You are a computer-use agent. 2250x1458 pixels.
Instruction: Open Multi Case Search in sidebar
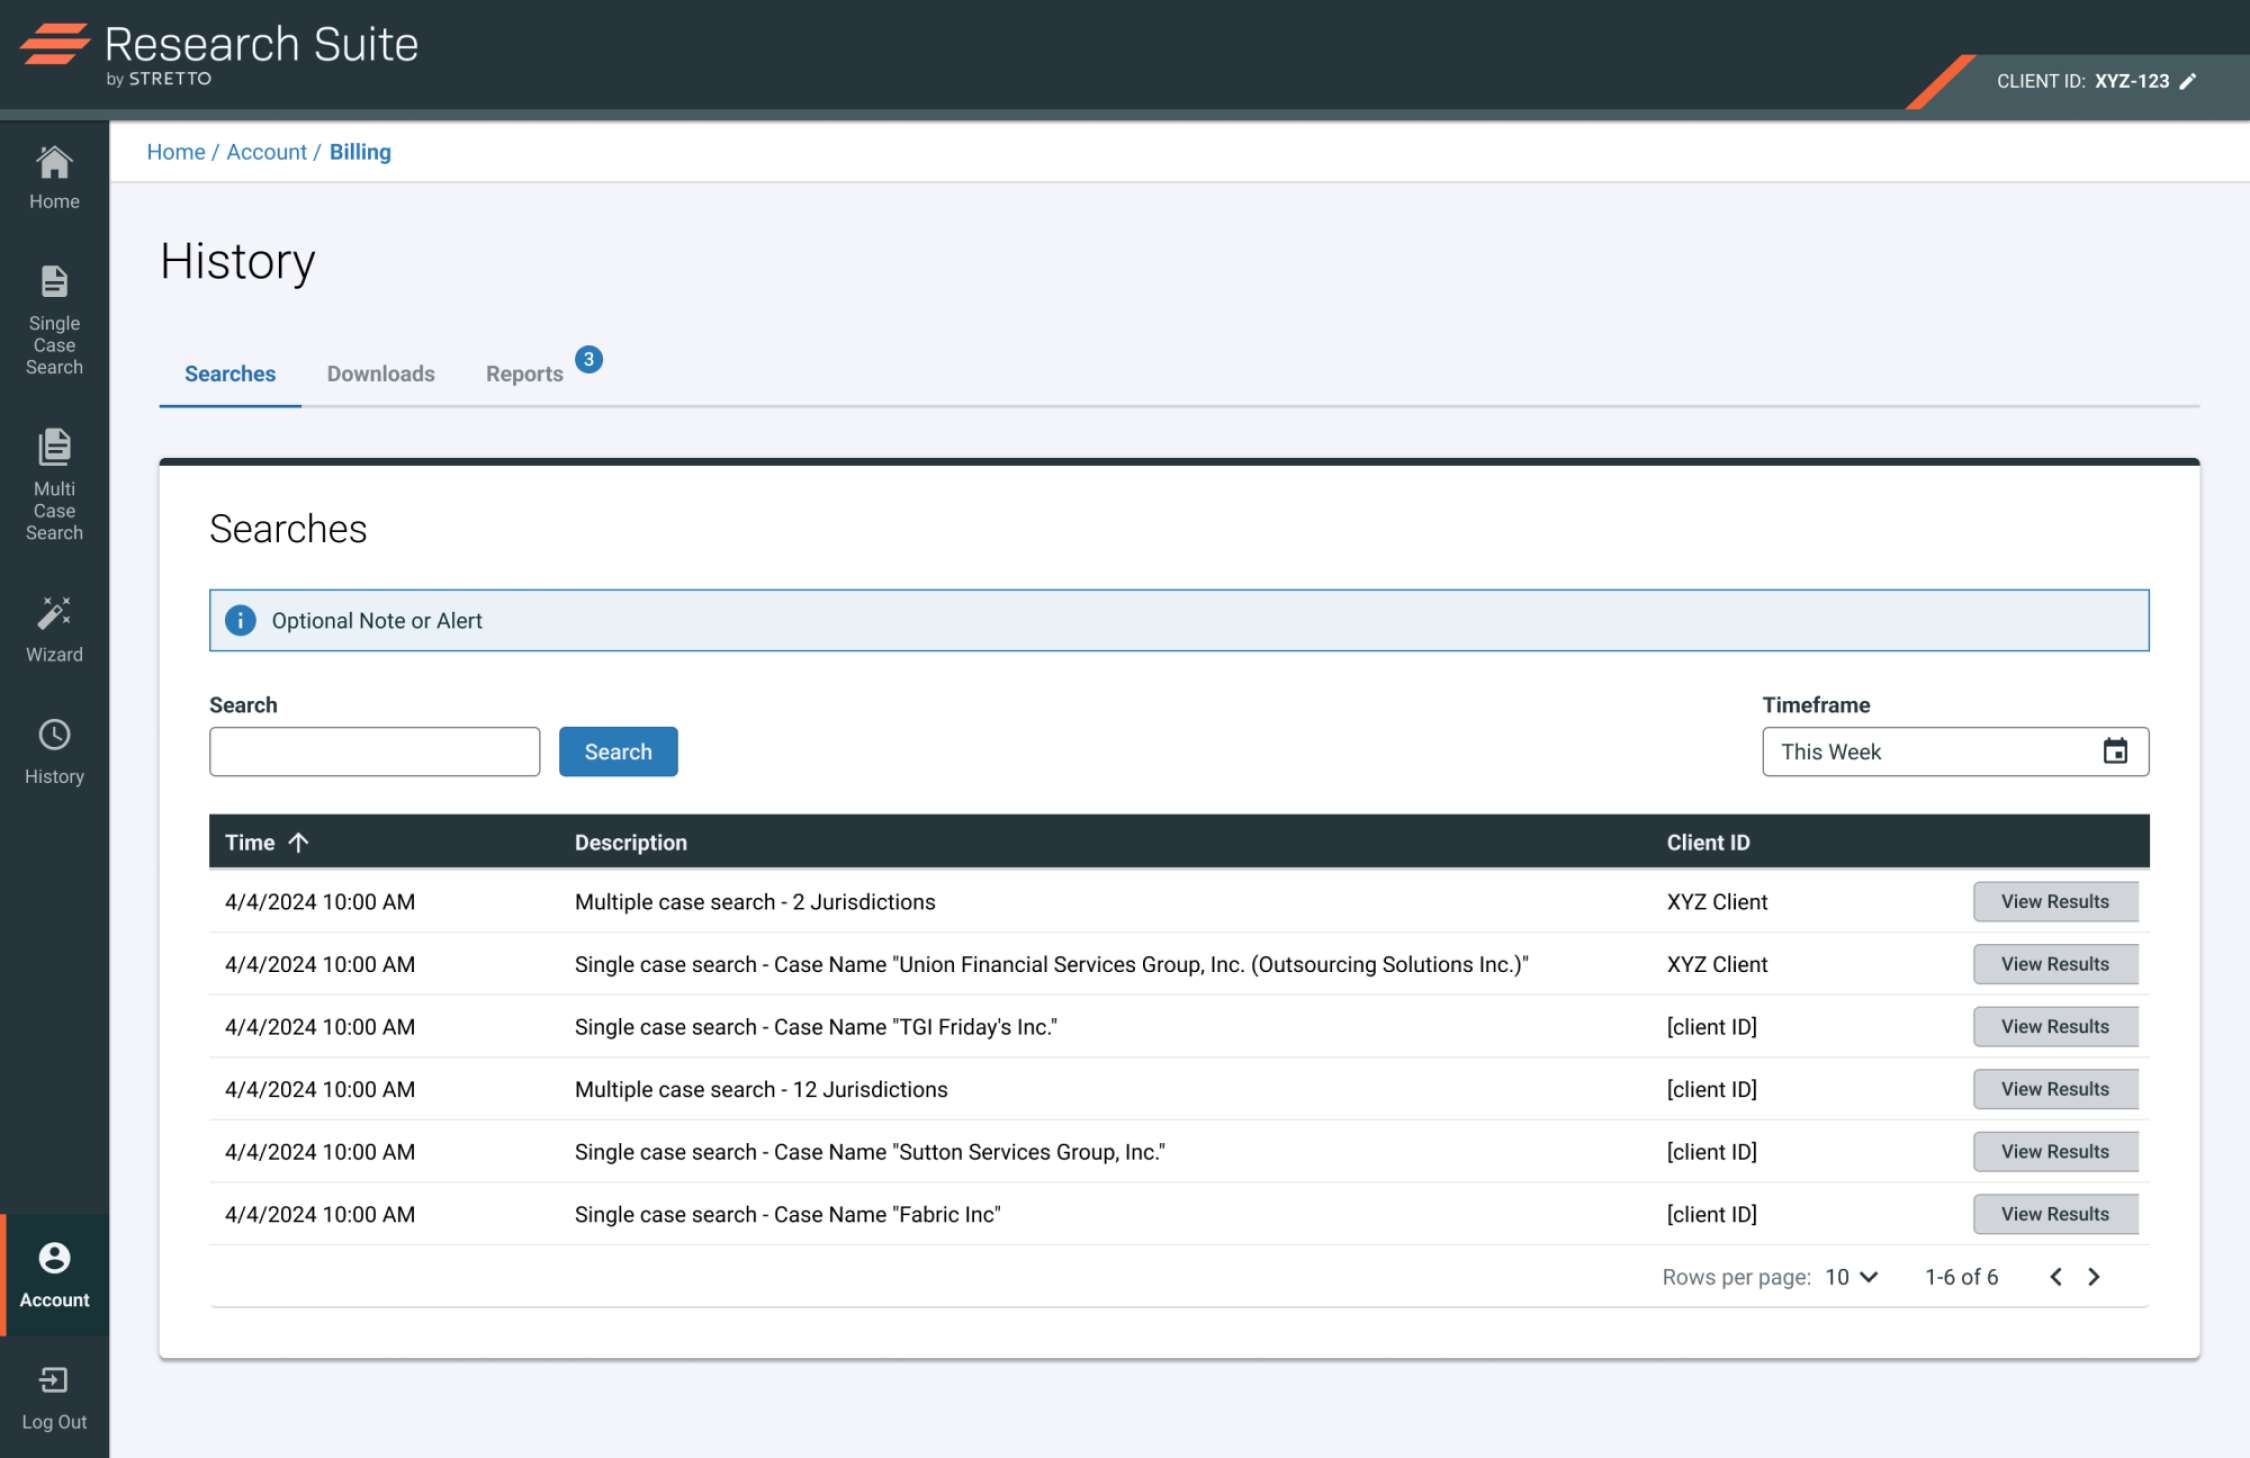(54, 448)
